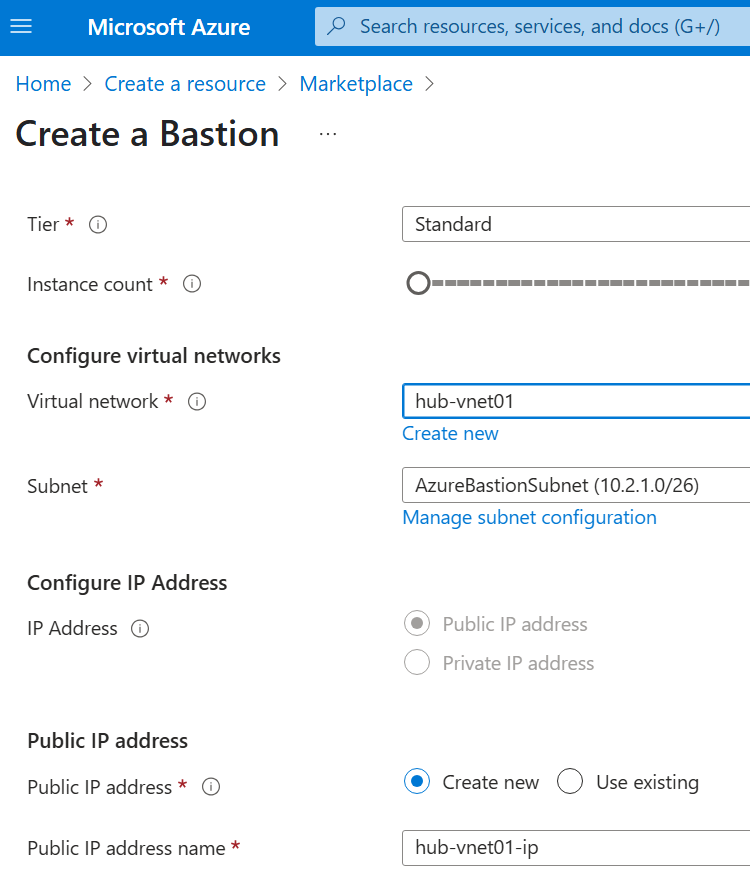Image resolution: width=750 pixels, height=871 pixels.
Task: Click the Instance count label
Action: click(x=89, y=284)
